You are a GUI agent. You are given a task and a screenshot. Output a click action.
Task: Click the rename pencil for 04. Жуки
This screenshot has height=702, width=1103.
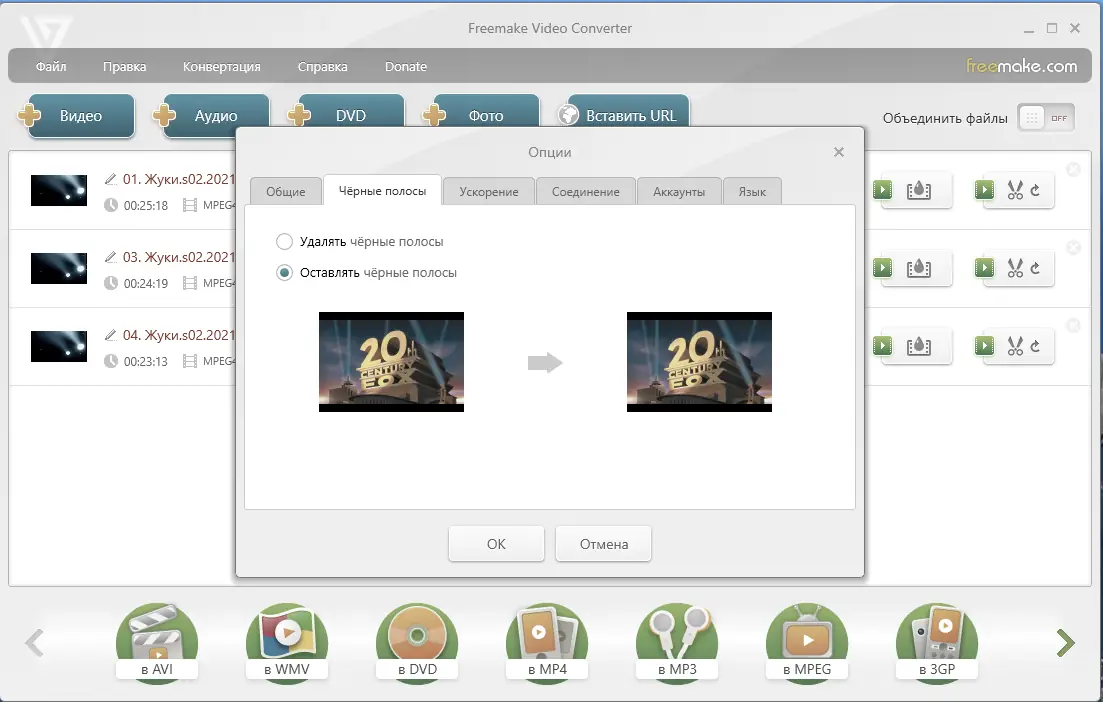pos(110,336)
